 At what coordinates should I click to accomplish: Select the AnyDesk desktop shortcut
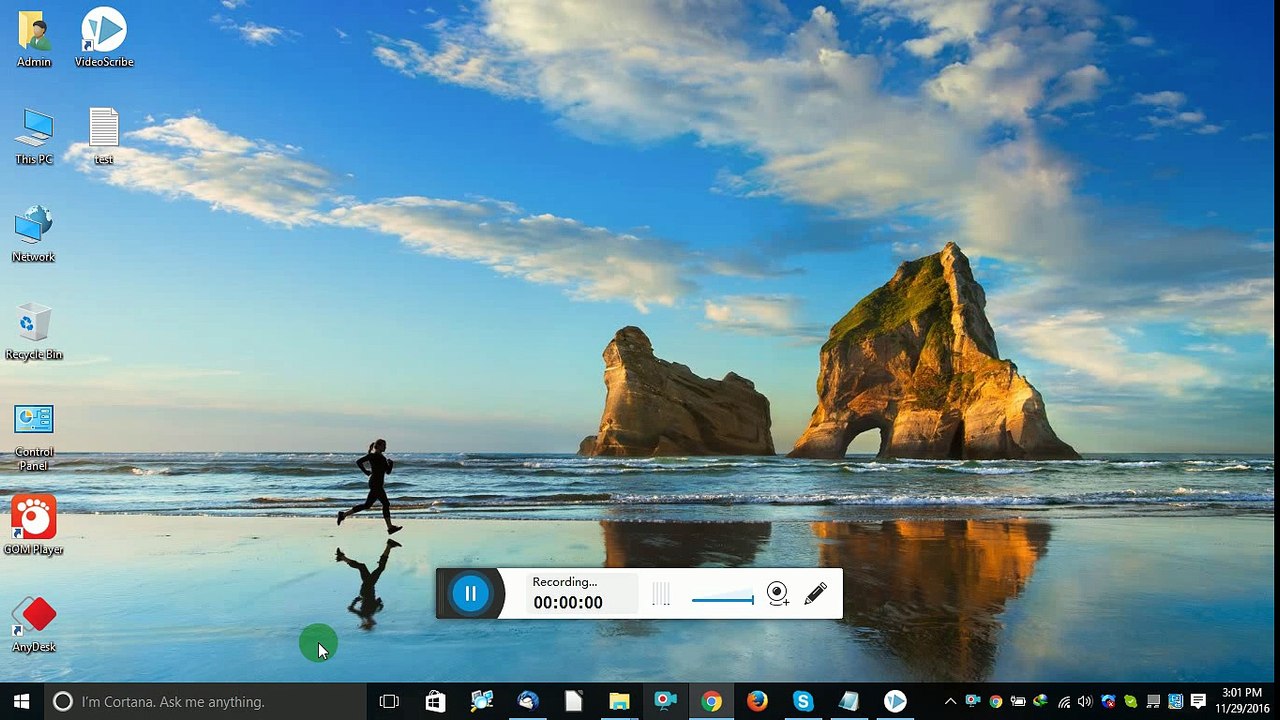click(x=34, y=625)
